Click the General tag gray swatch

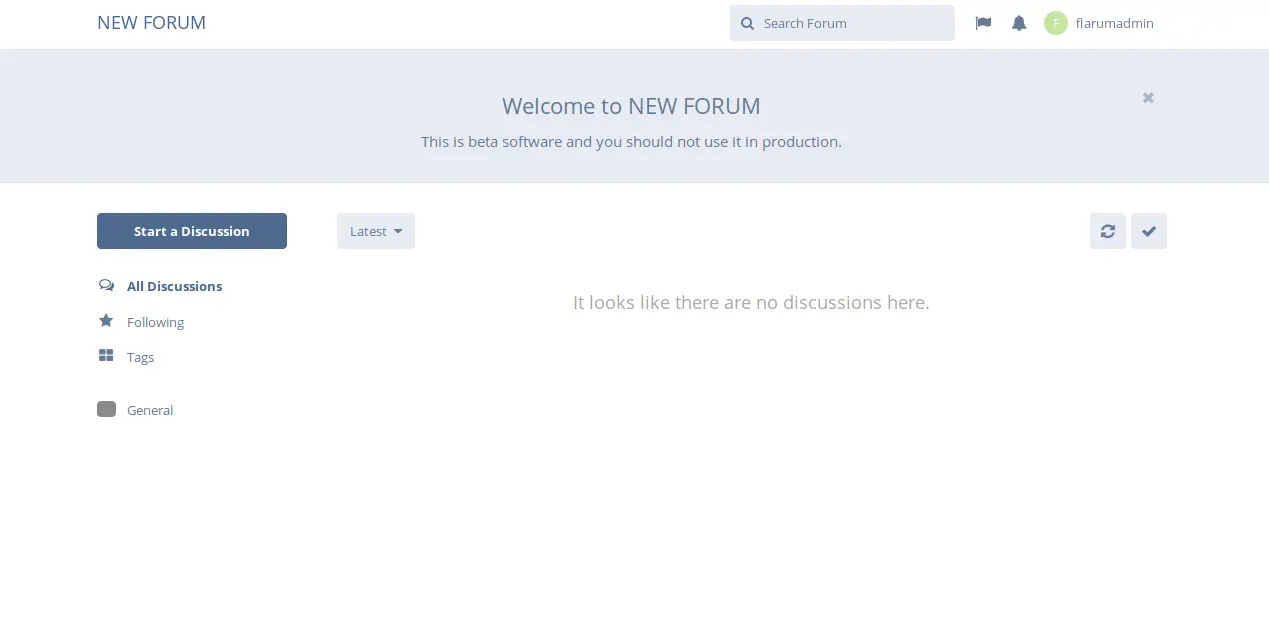pos(106,409)
